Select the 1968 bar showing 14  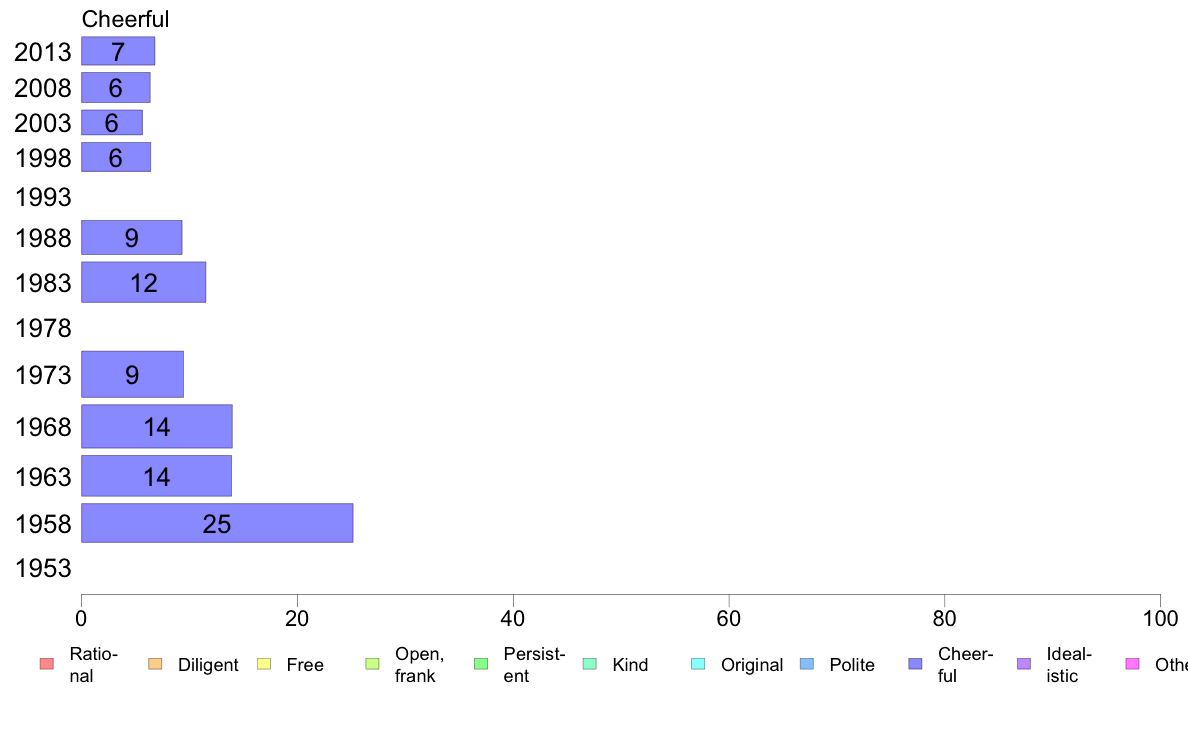157,426
